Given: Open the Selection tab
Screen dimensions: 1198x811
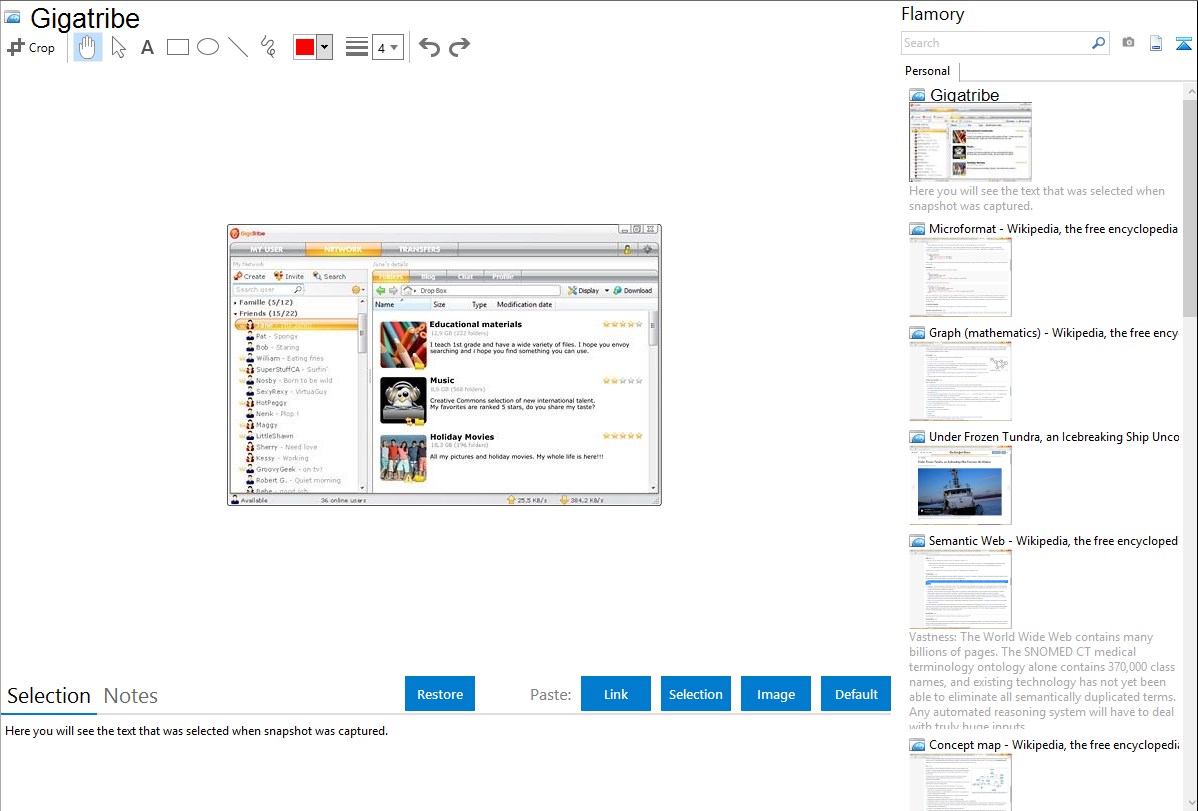Looking at the screenshot, I should [49, 696].
